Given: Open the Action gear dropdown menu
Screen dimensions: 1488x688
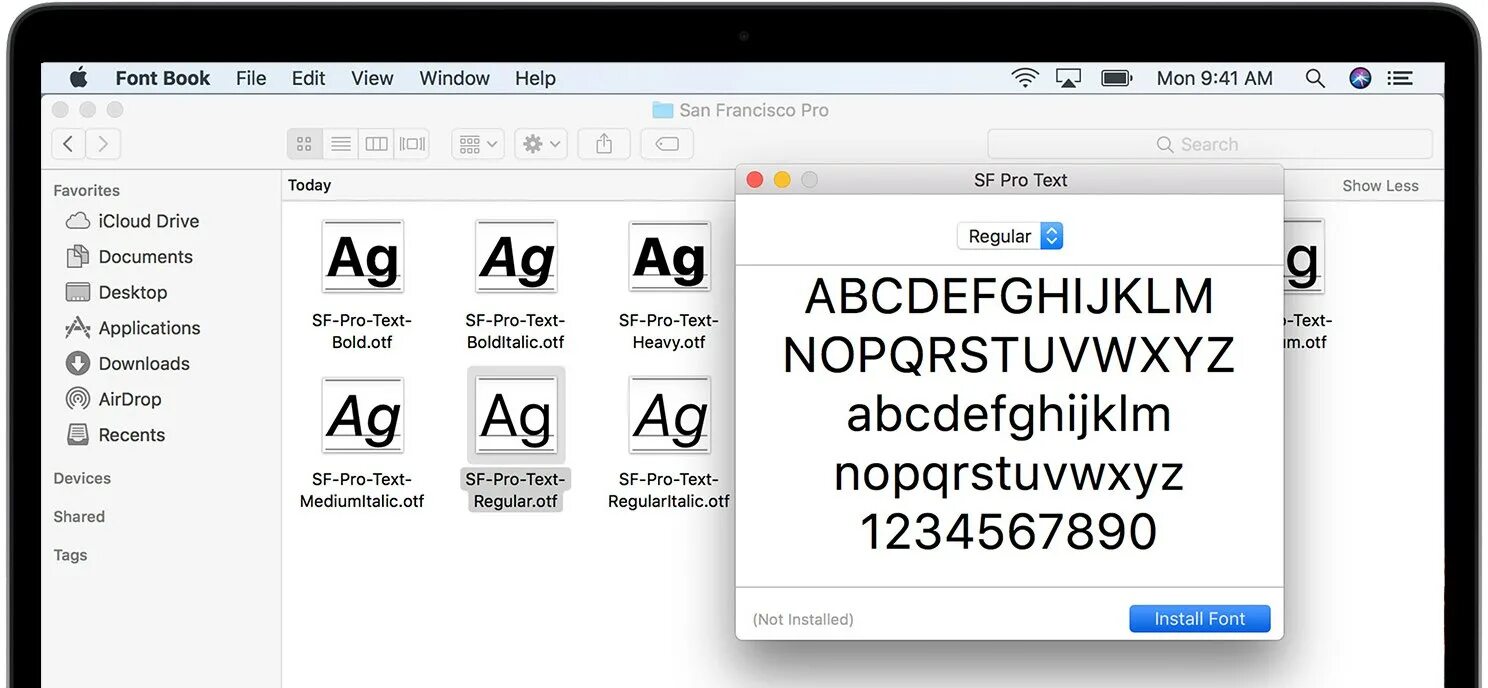Looking at the screenshot, I should [x=542, y=144].
